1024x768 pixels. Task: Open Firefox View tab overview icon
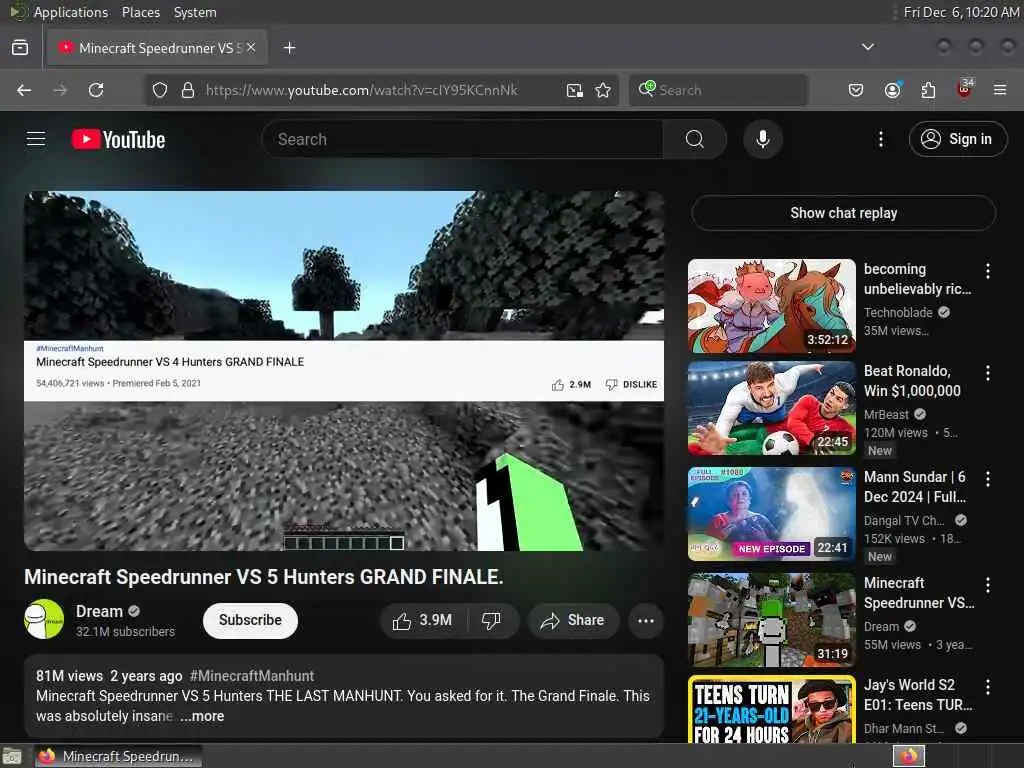click(x=20, y=48)
